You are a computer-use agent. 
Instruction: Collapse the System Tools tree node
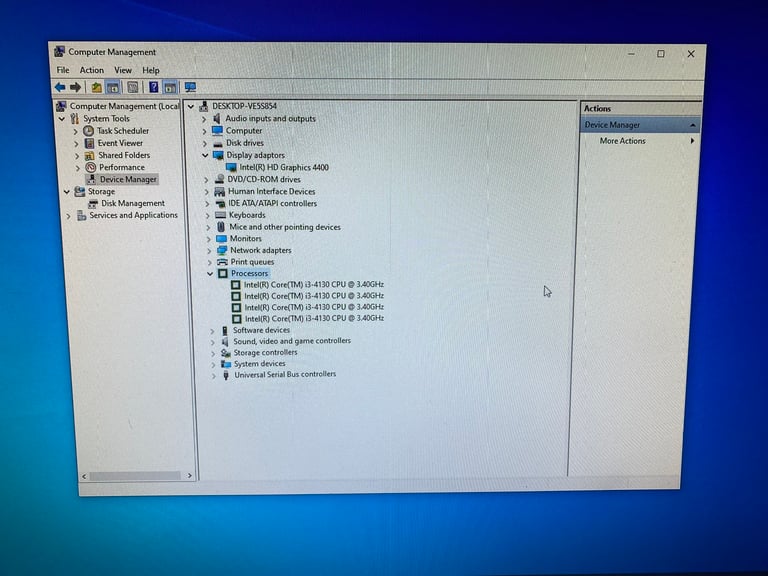[62, 119]
